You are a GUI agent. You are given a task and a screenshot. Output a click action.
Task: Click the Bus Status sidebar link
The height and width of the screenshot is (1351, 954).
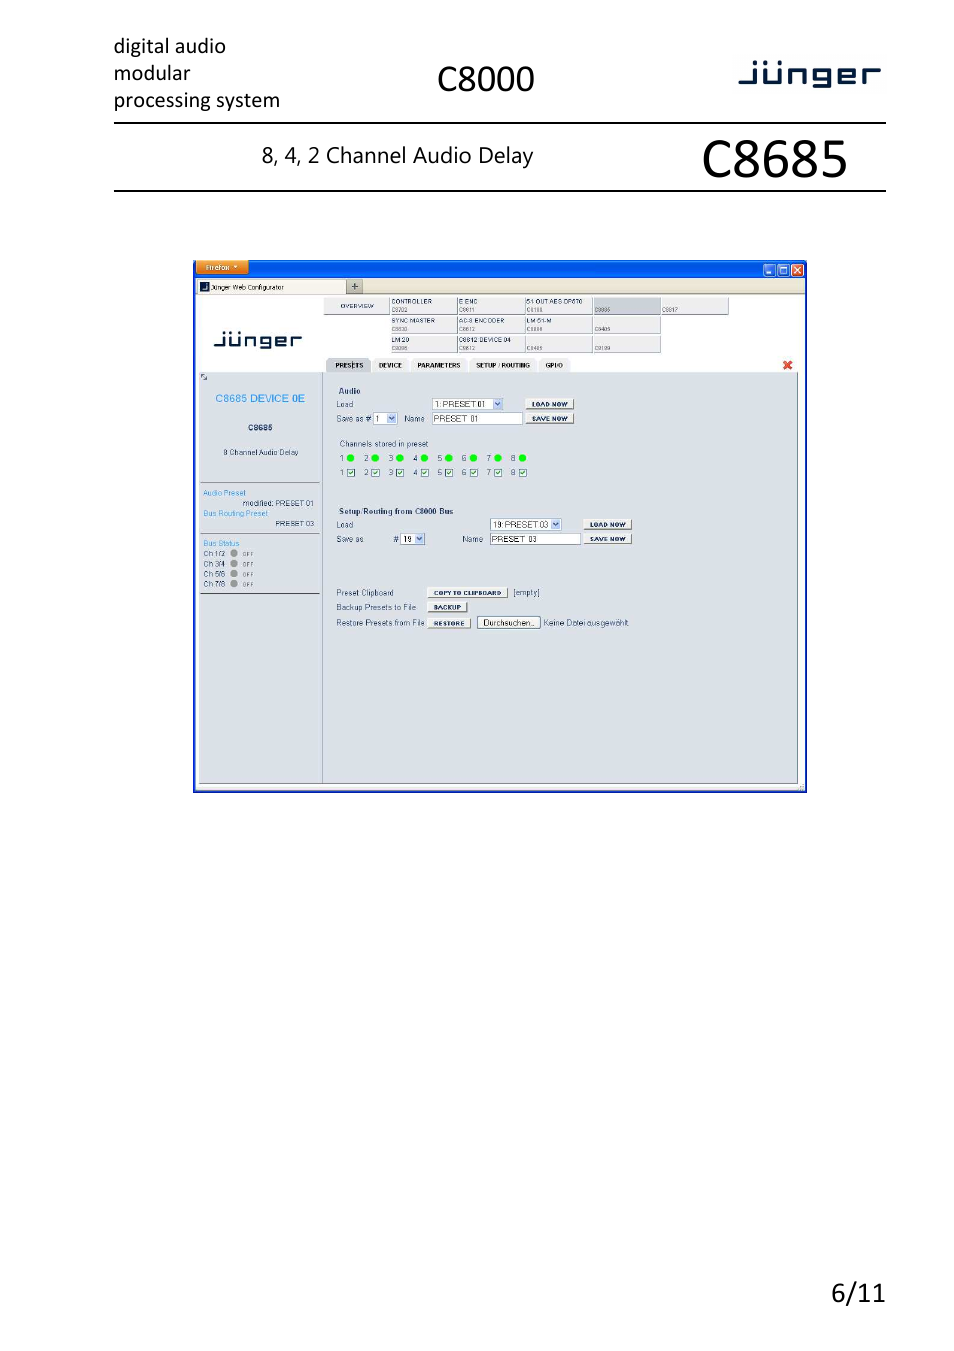pyautogui.click(x=221, y=543)
